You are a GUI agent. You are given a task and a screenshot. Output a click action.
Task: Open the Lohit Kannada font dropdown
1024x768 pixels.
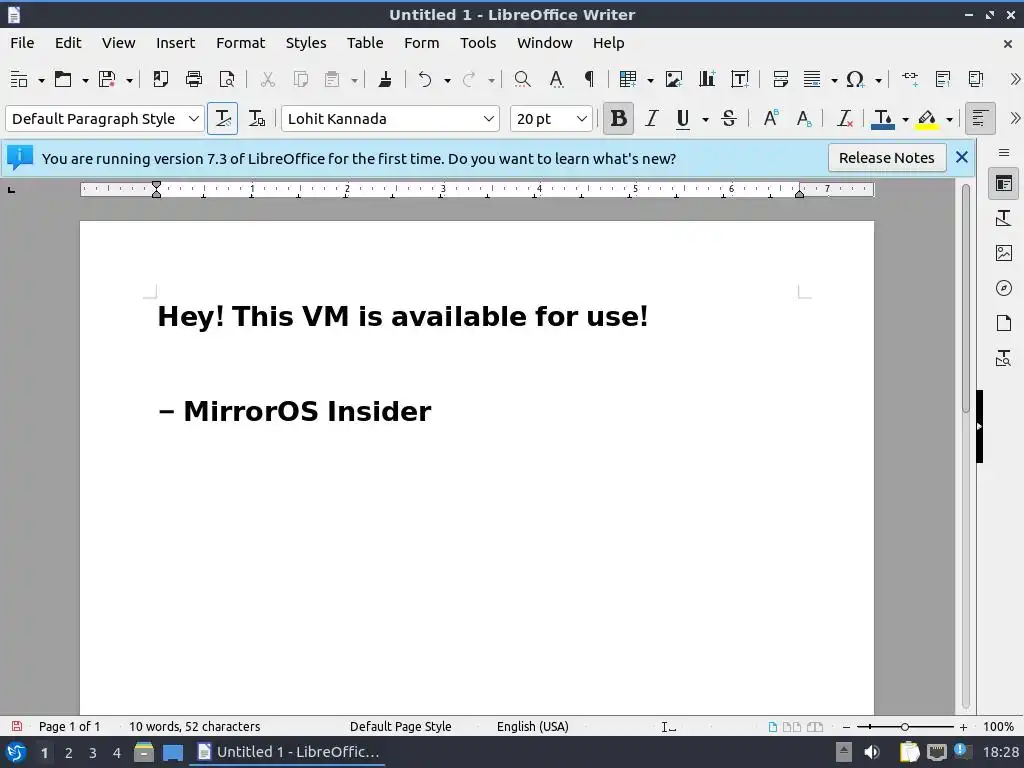(488, 119)
